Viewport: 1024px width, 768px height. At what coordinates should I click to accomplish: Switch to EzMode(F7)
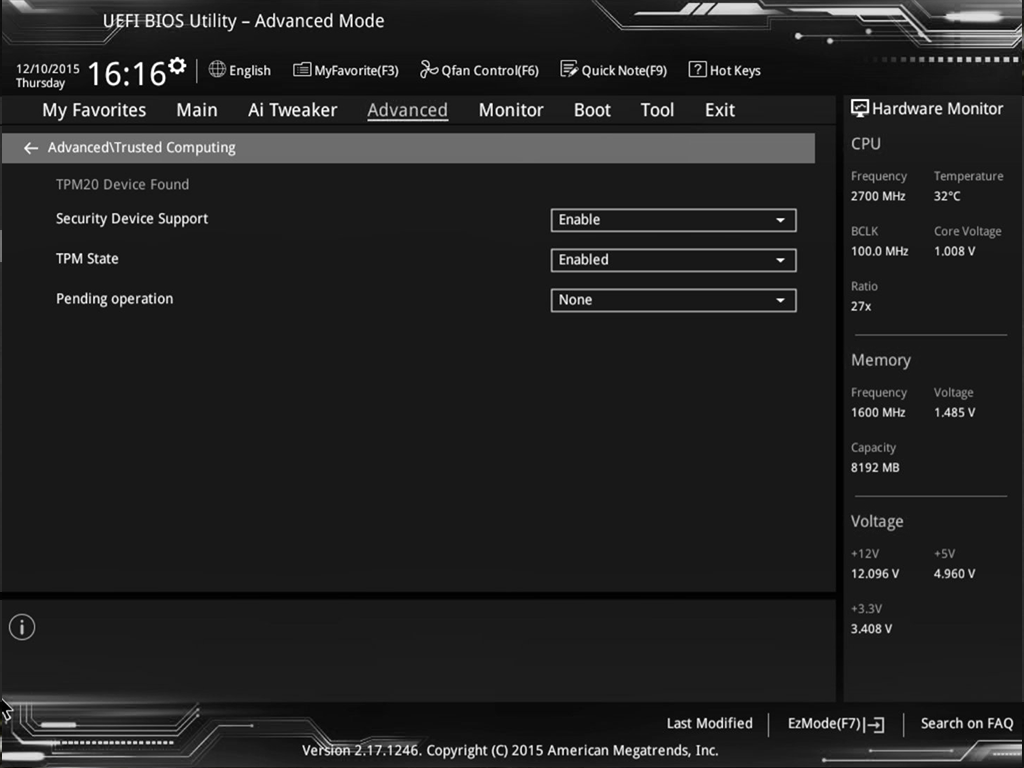[836, 724]
